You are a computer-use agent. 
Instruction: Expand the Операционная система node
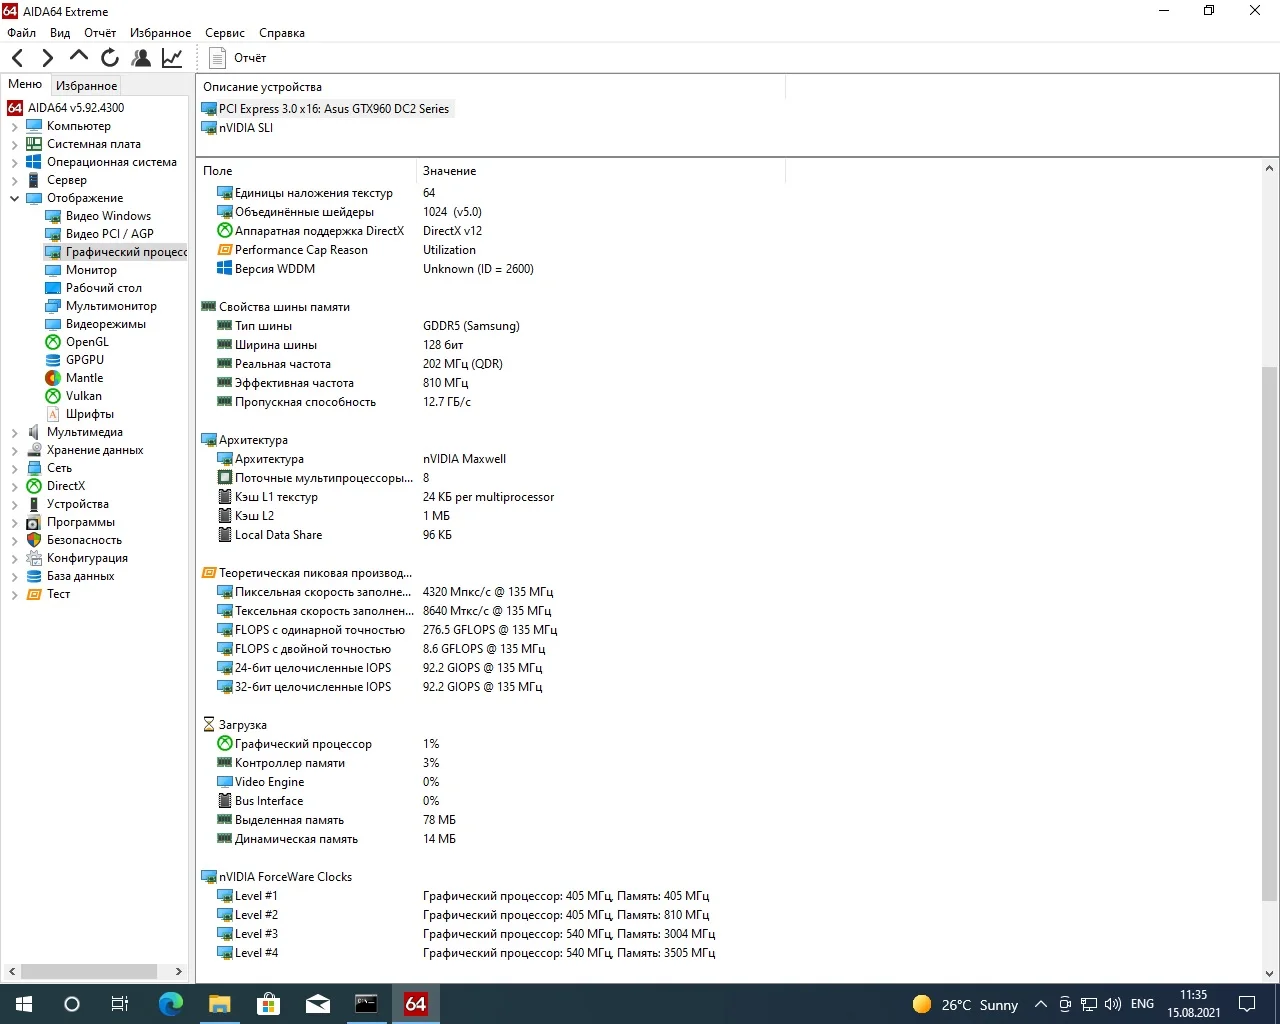(14, 163)
